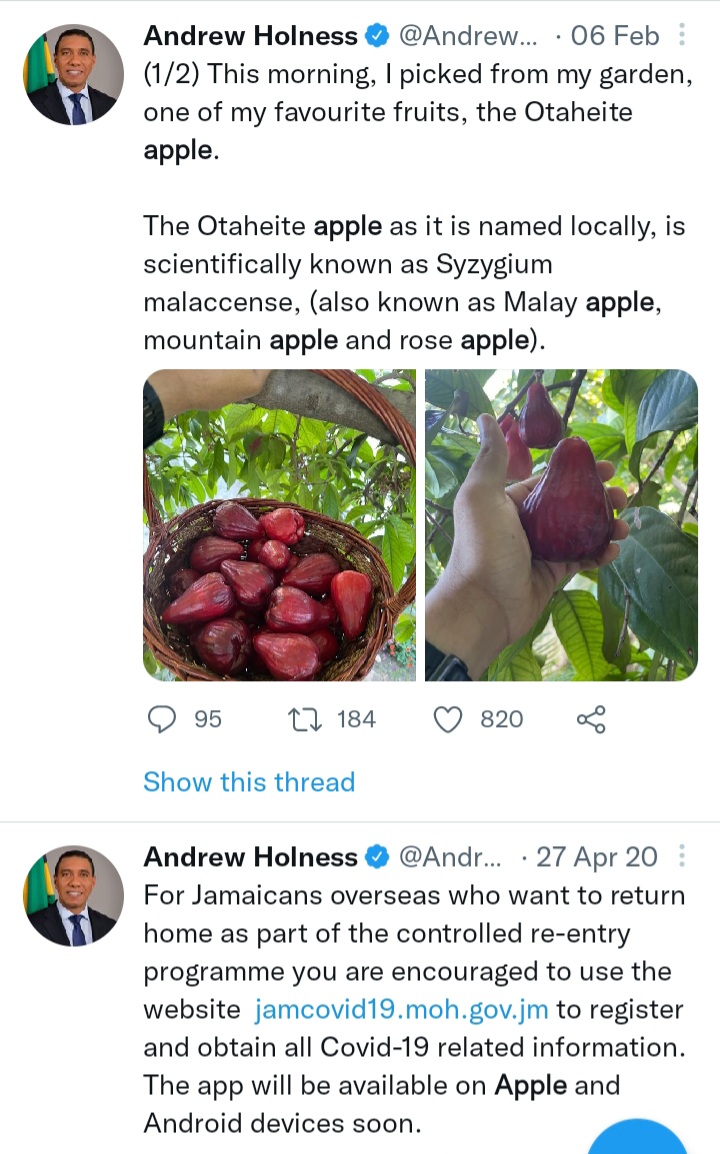Like the Otaheite apple tweet

click(x=451, y=719)
